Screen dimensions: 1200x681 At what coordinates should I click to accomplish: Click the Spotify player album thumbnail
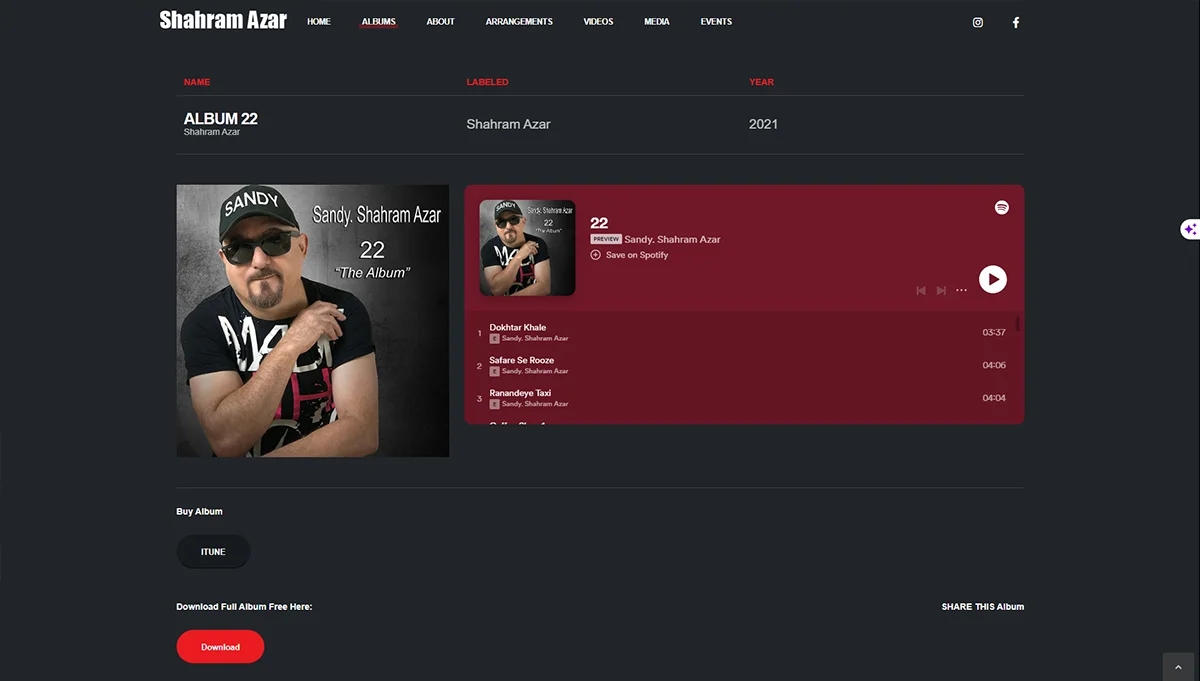(527, 248)
